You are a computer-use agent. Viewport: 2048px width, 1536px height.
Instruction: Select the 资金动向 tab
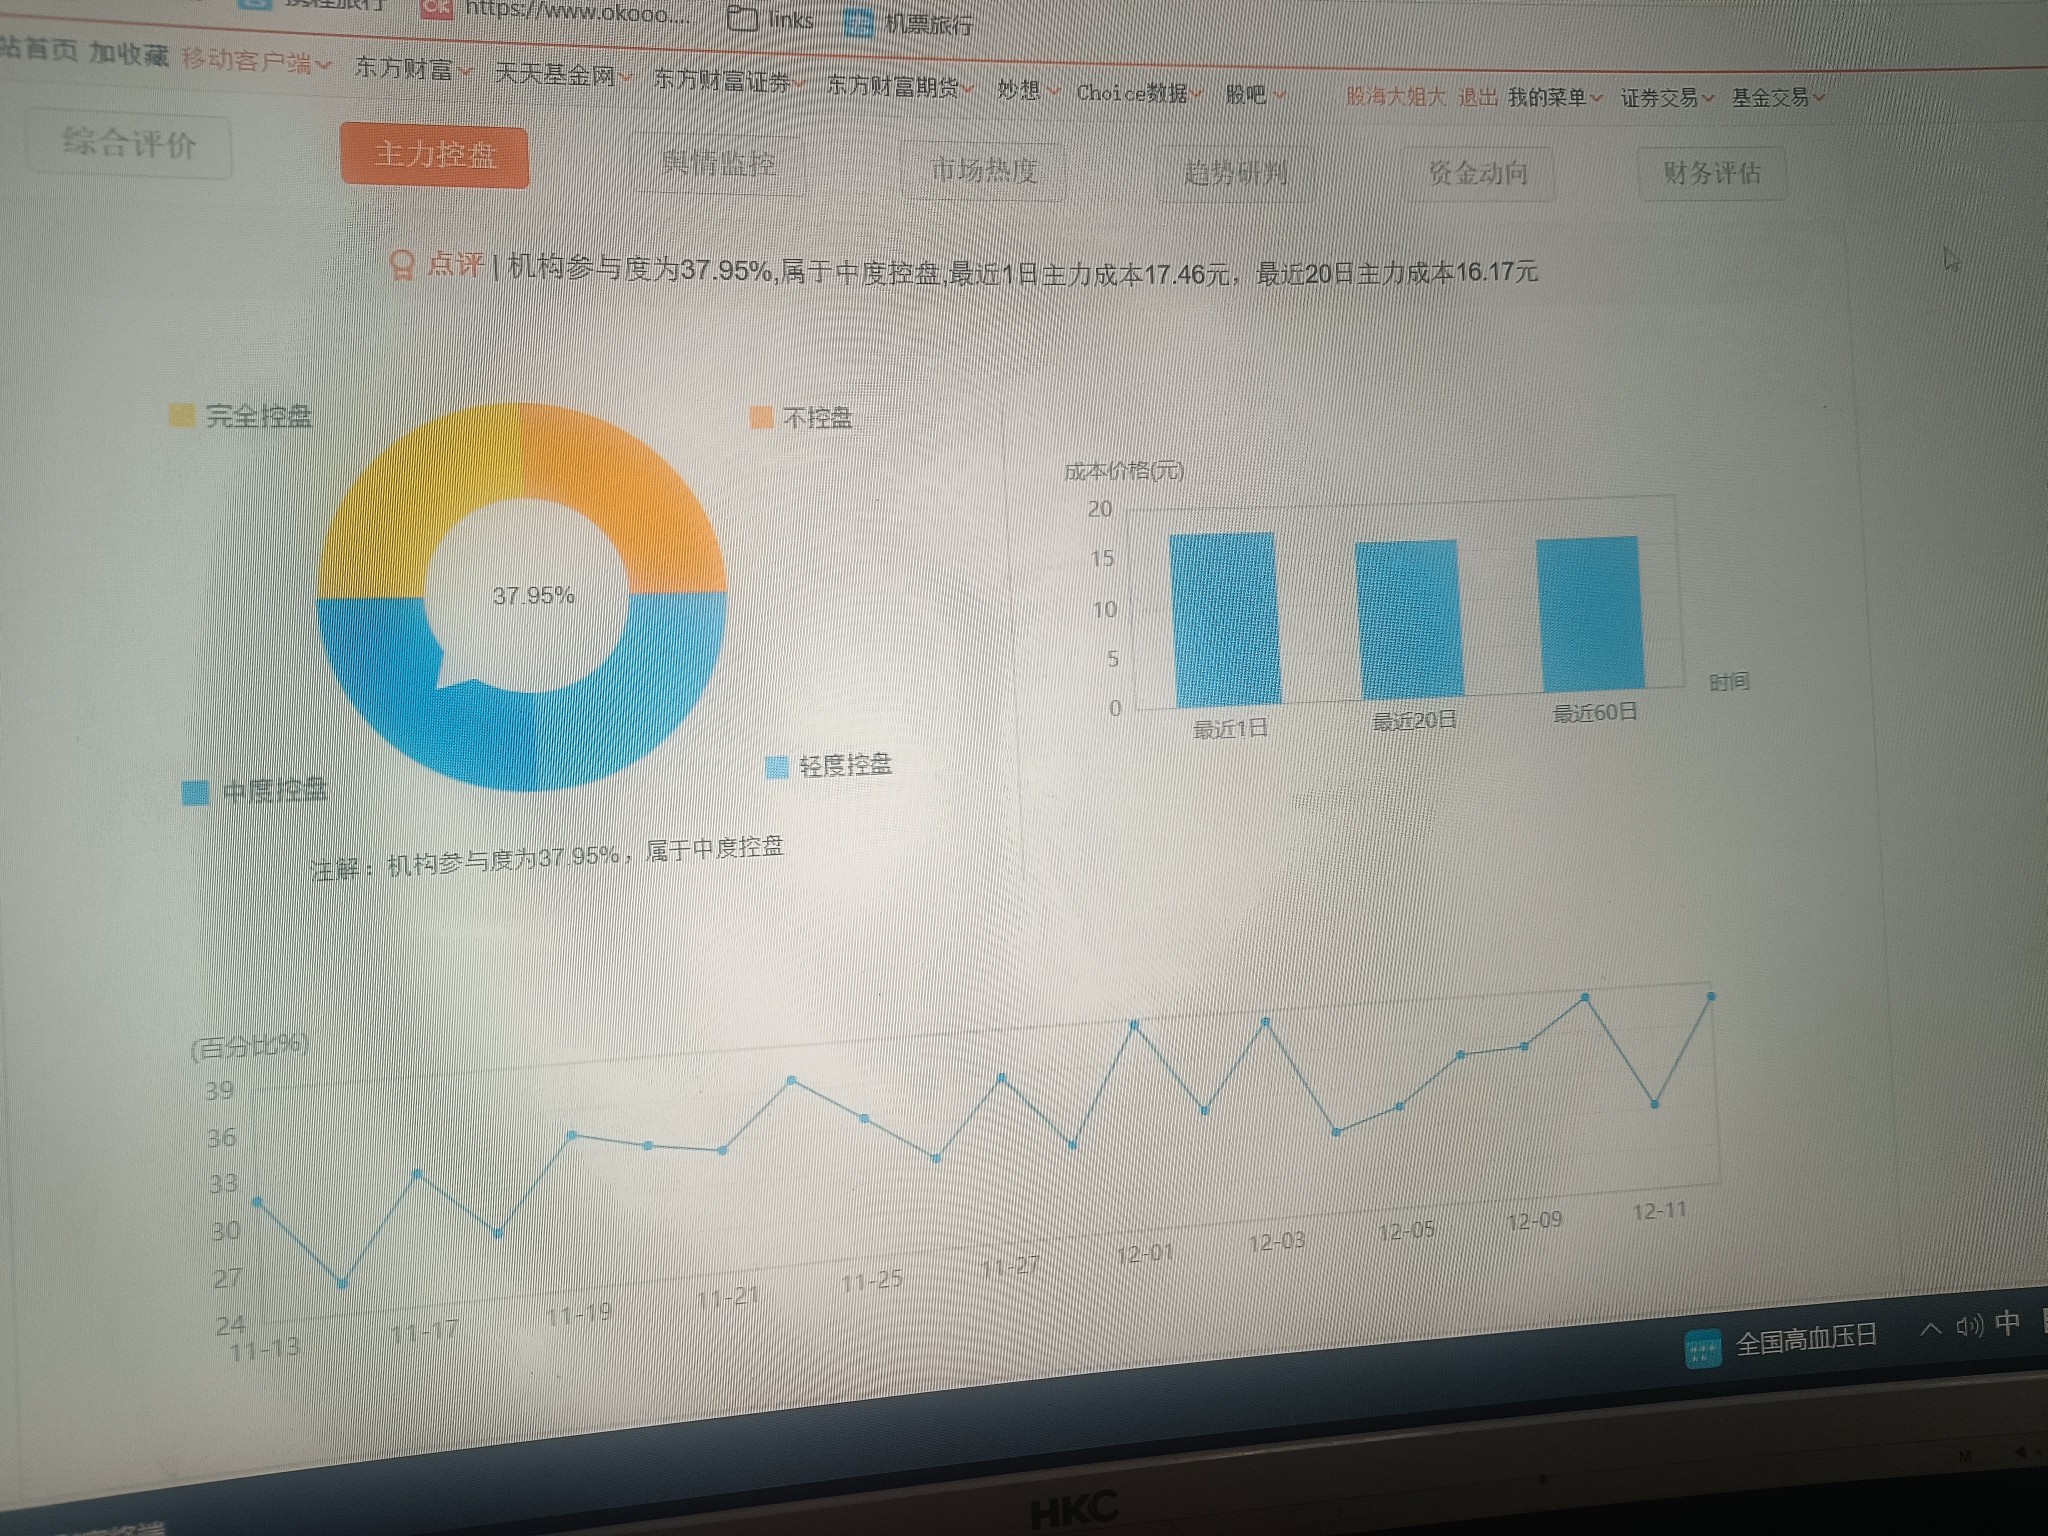pos(1477,174)
